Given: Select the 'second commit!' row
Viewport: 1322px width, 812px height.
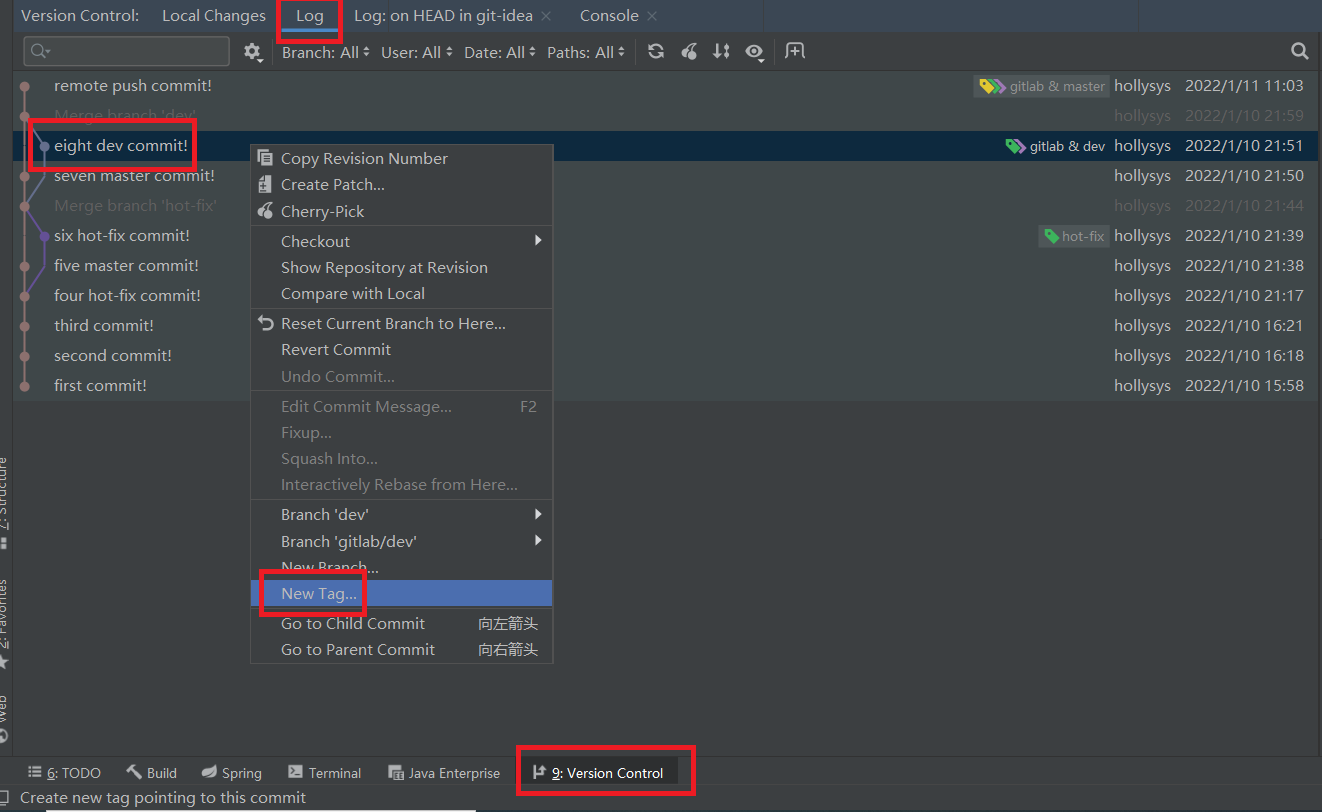Looking at the screenshot, I should click(x=665, y=356).
